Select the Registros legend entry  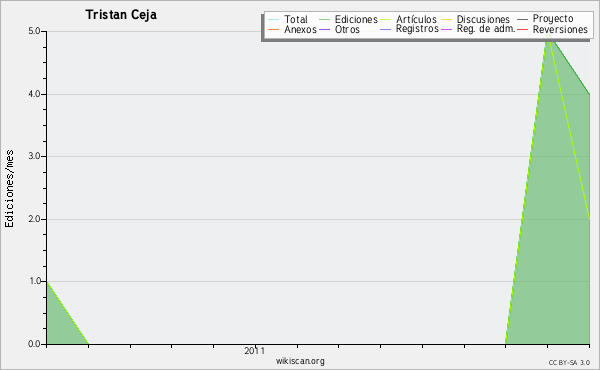click(417, 29)
